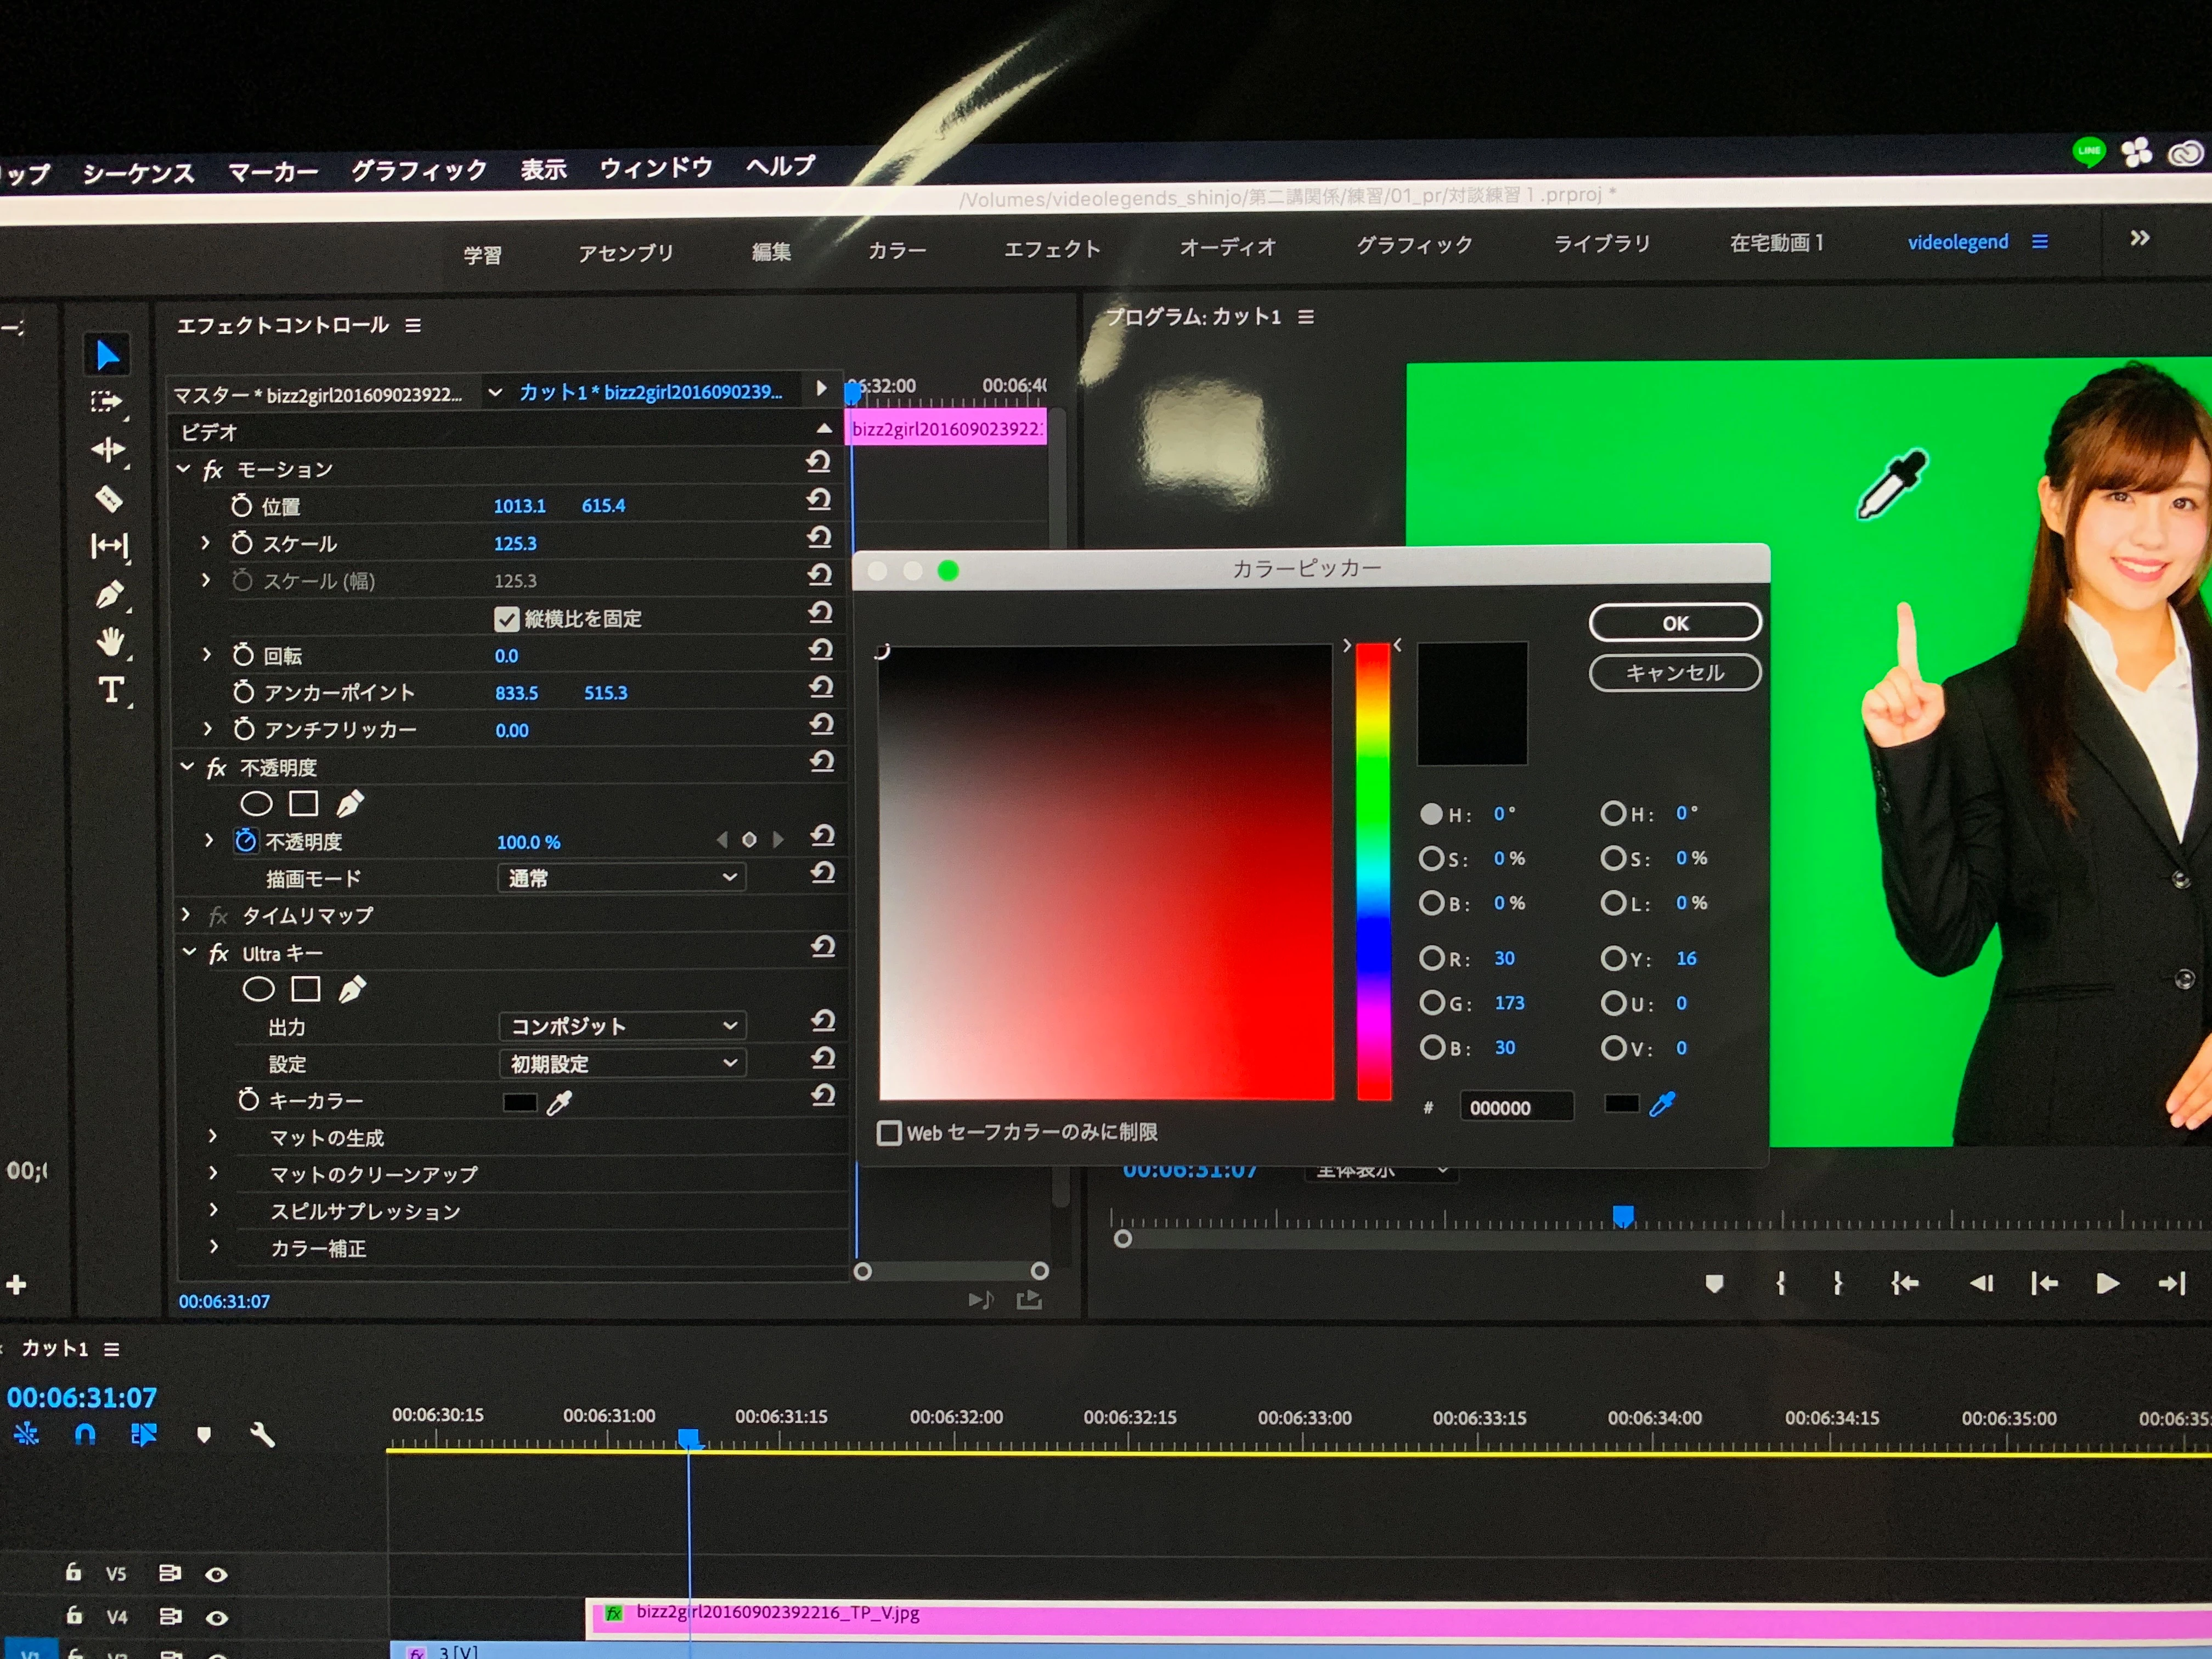Click the eyedropper in the color picker dialog
Image resolution: width=2212 pixels, height=1659 pixels.
point(1662,1104)
